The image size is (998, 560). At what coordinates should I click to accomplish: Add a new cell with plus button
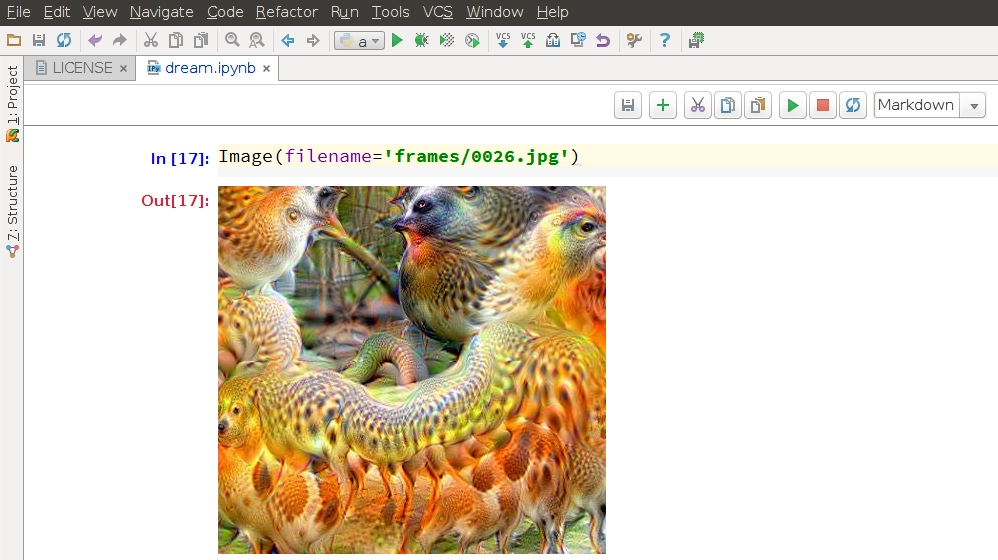tap(663, 106)
